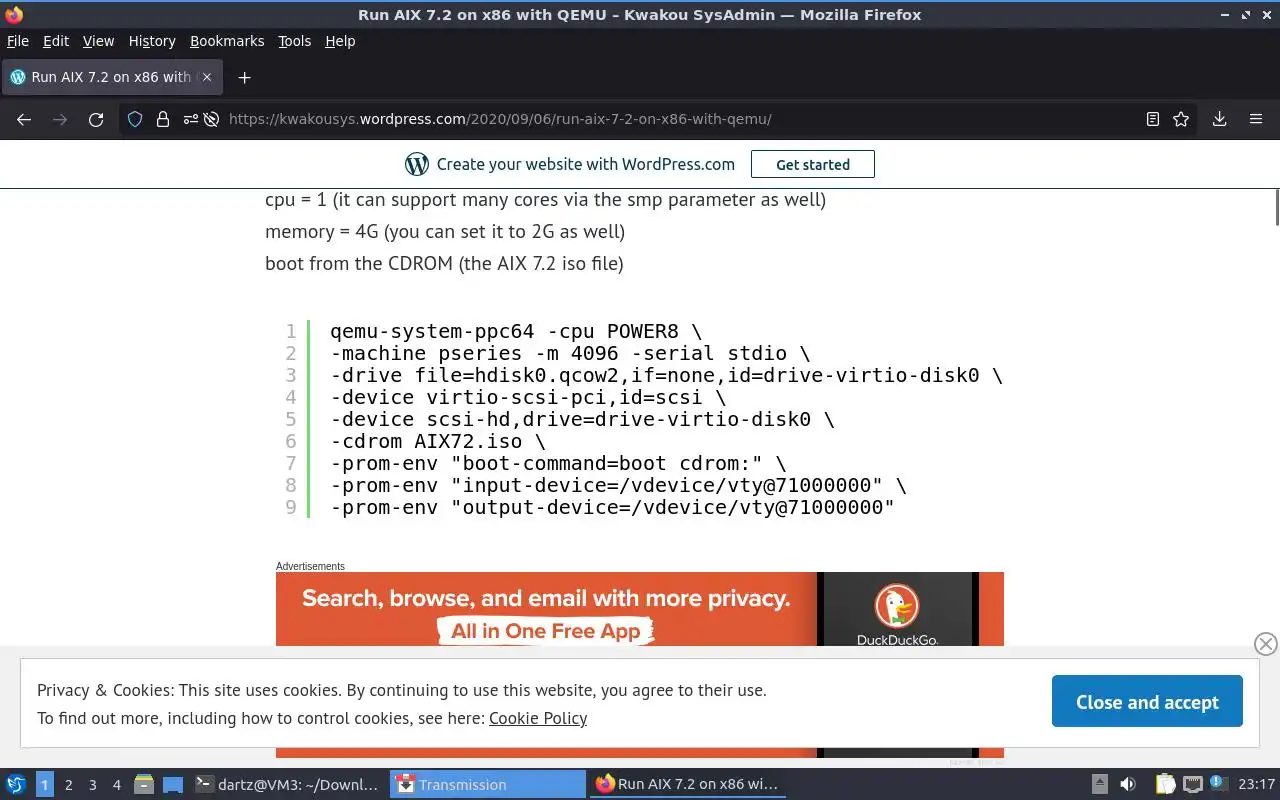Switch to workspace 1

(44, 784)
